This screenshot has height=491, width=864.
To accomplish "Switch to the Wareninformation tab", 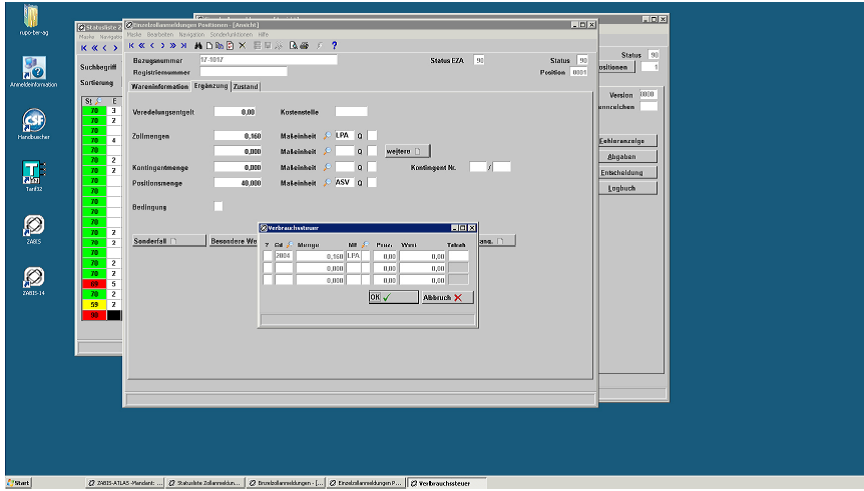I will [x=160, y=87].
